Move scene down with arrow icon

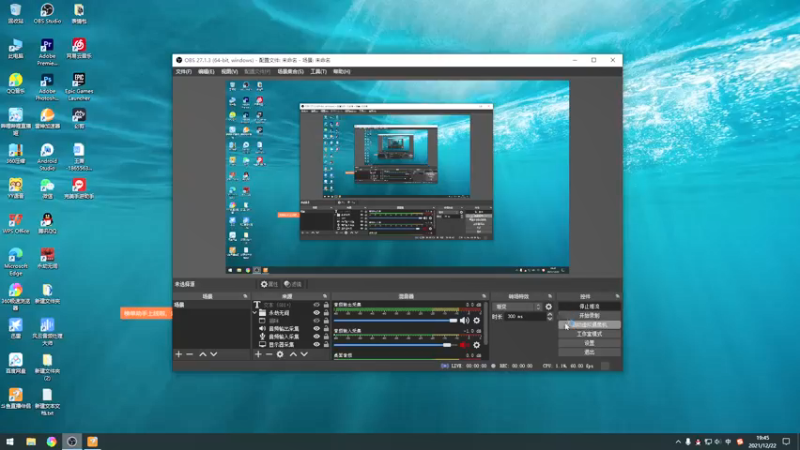click(214, 354)
